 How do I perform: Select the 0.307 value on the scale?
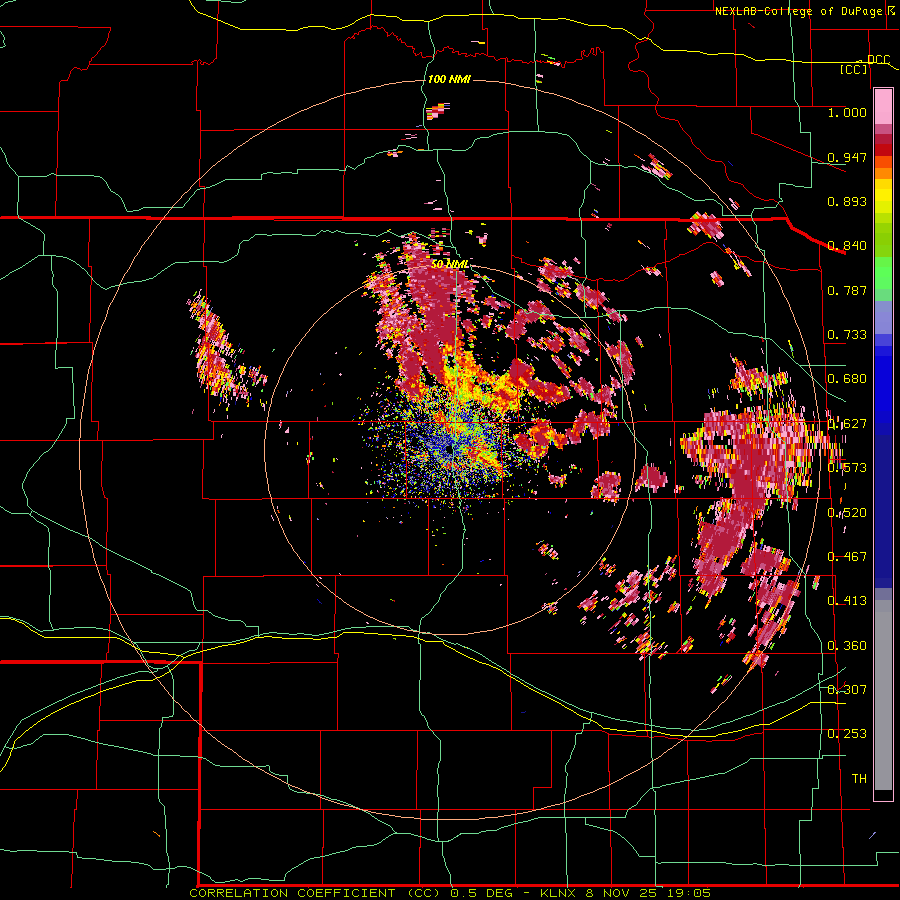pos(847,689)
